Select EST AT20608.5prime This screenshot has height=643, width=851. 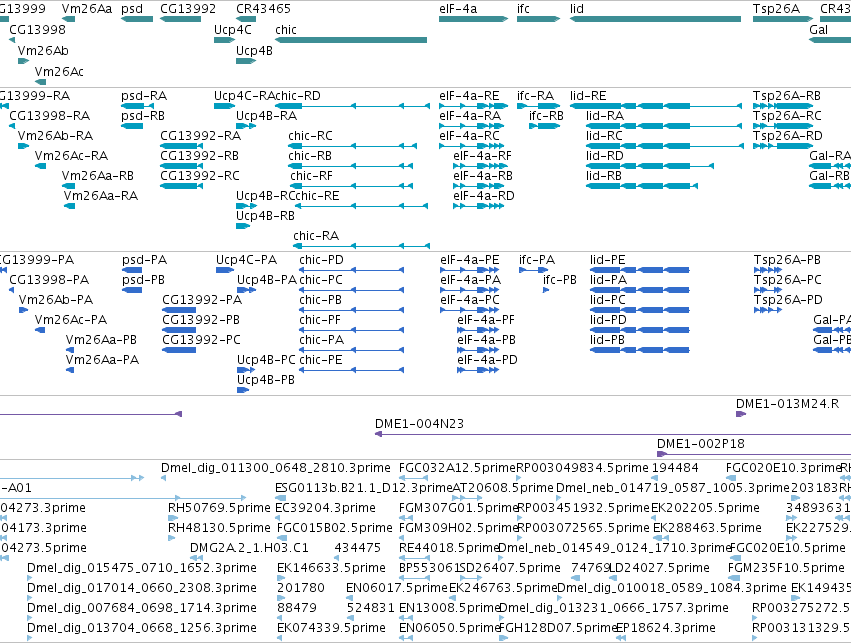pos(503,488)
